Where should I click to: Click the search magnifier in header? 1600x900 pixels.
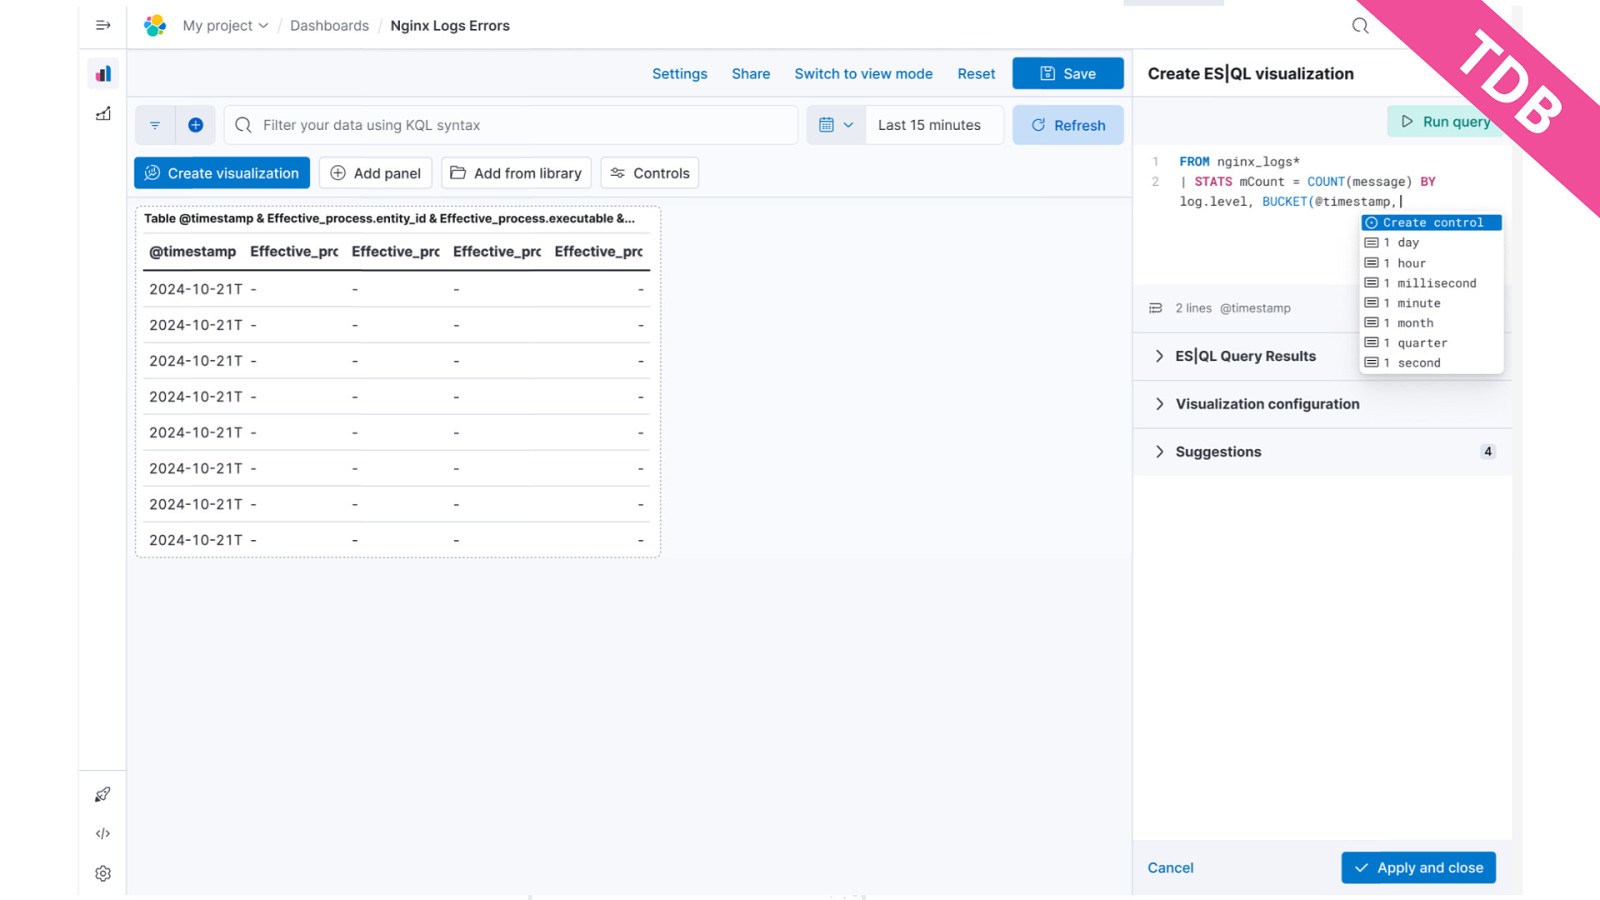tap(1360, 26)
